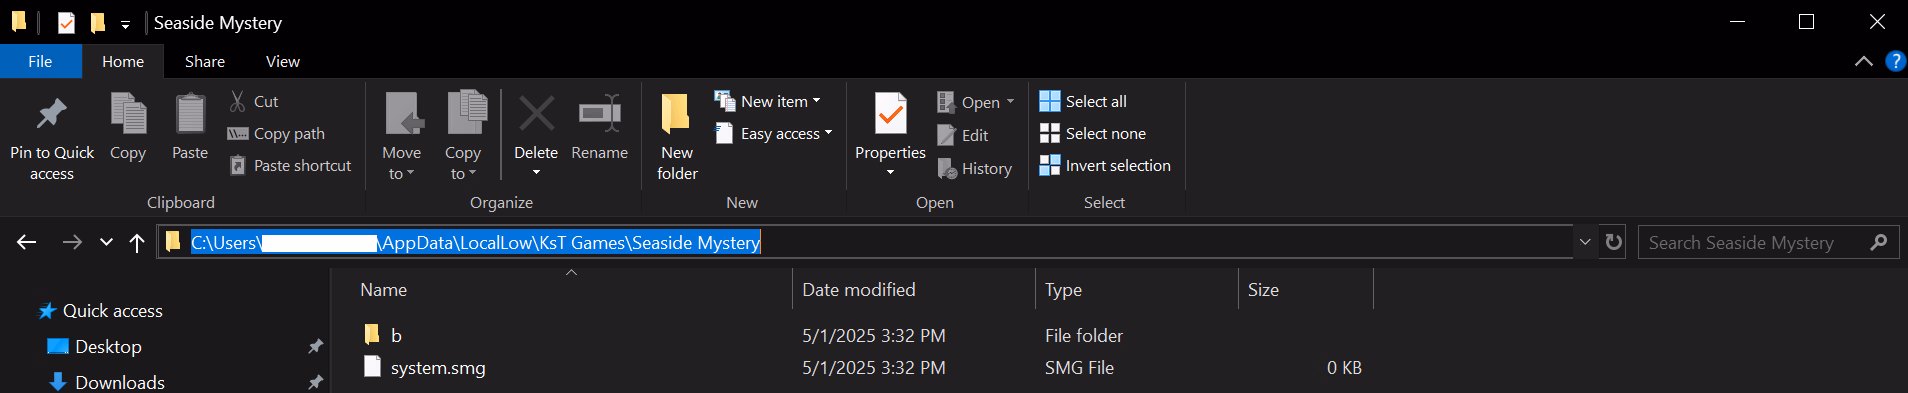Click the 0 KB size cell

click(1344, 367)
